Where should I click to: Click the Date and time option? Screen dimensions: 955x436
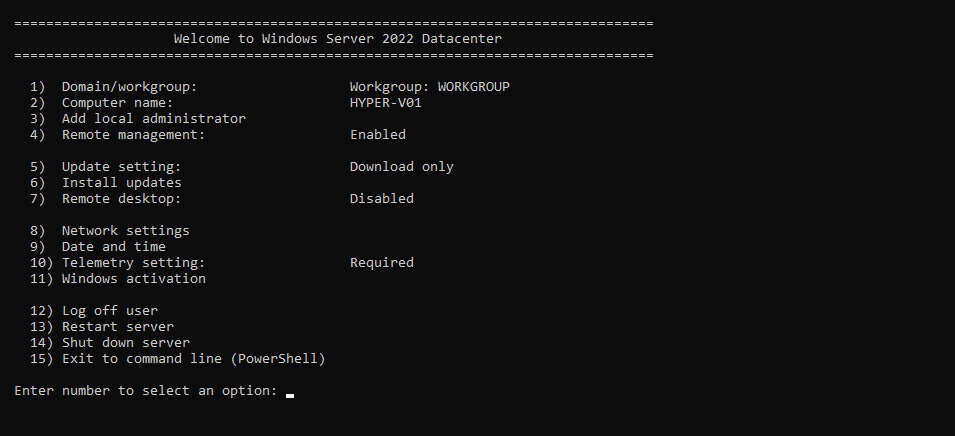tap(97, 247)
